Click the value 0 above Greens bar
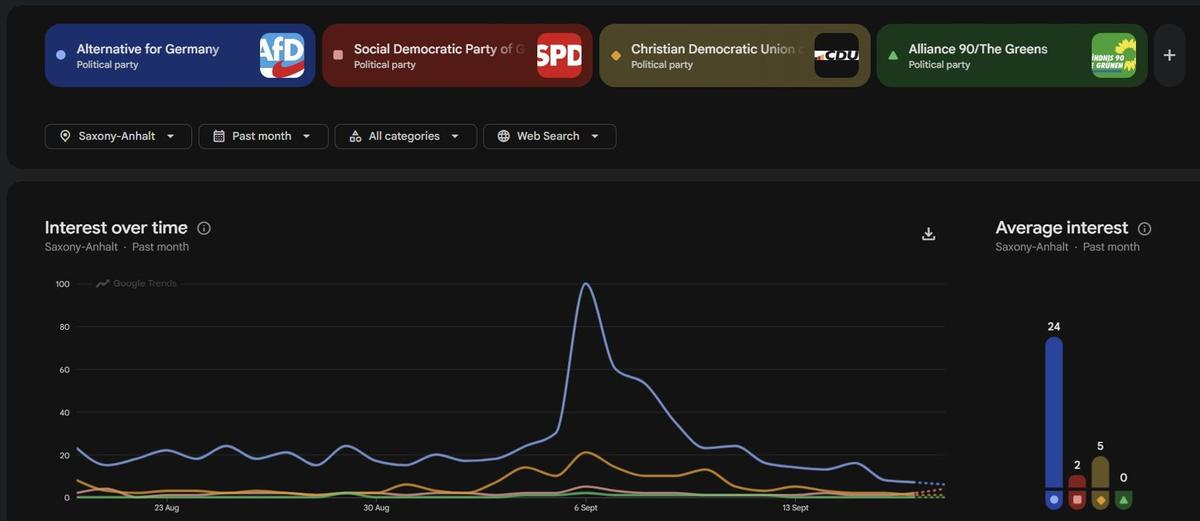Image resolution: width=1200 pixels, height=521 pixels. coord(1123,478)
